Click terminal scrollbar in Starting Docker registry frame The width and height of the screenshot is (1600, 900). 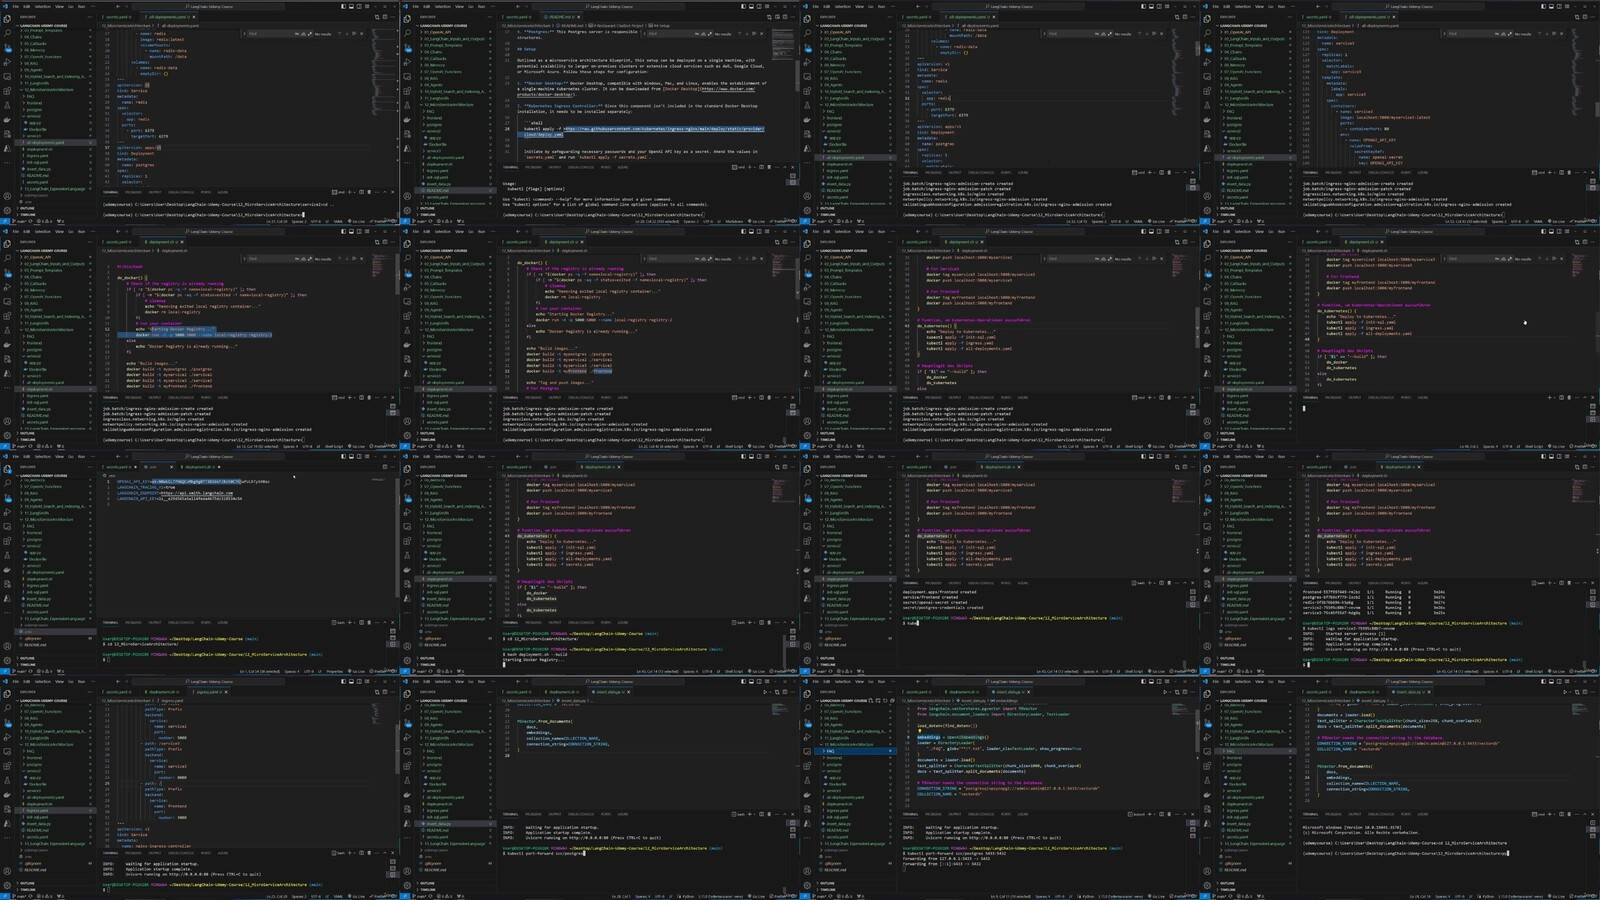coord(784,650)
